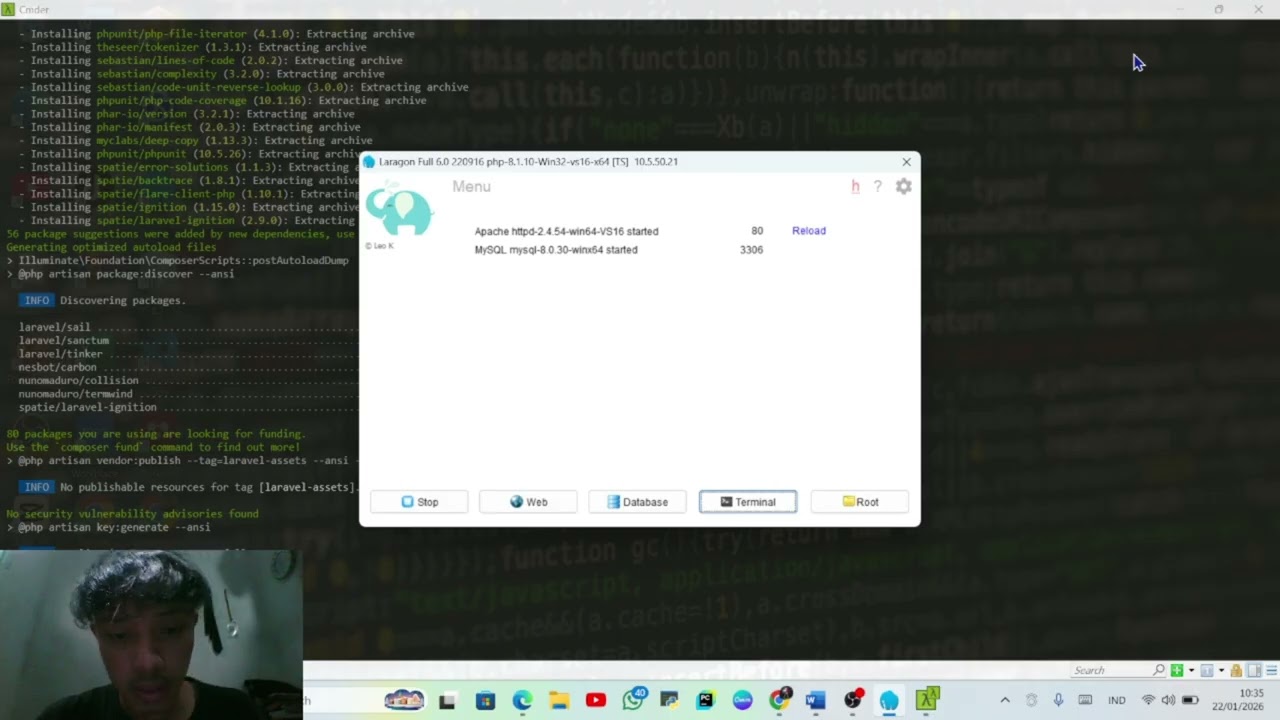This screenshot has height=720, width=1280.
Task: Click the red 'h' hosts icon in Laragon
Action: pos(855,186)
